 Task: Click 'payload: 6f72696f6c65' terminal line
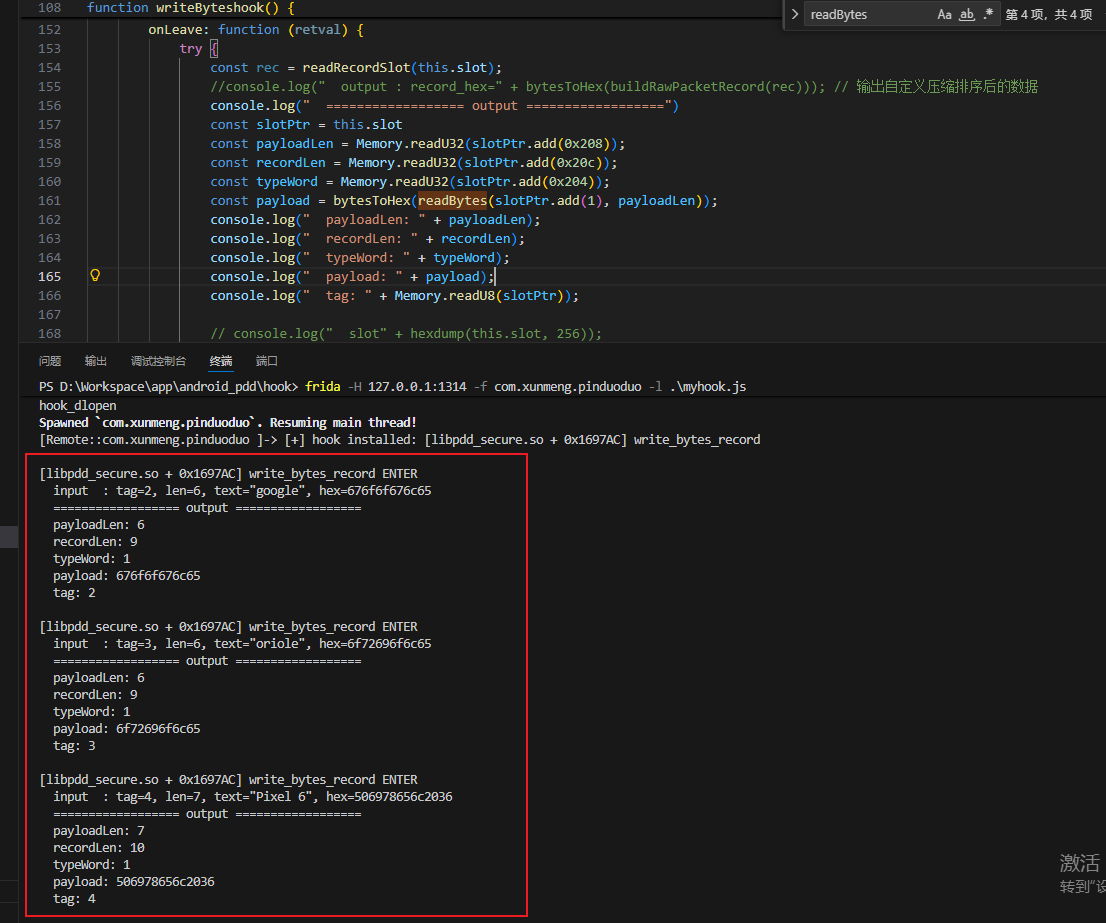click(127, 729)
